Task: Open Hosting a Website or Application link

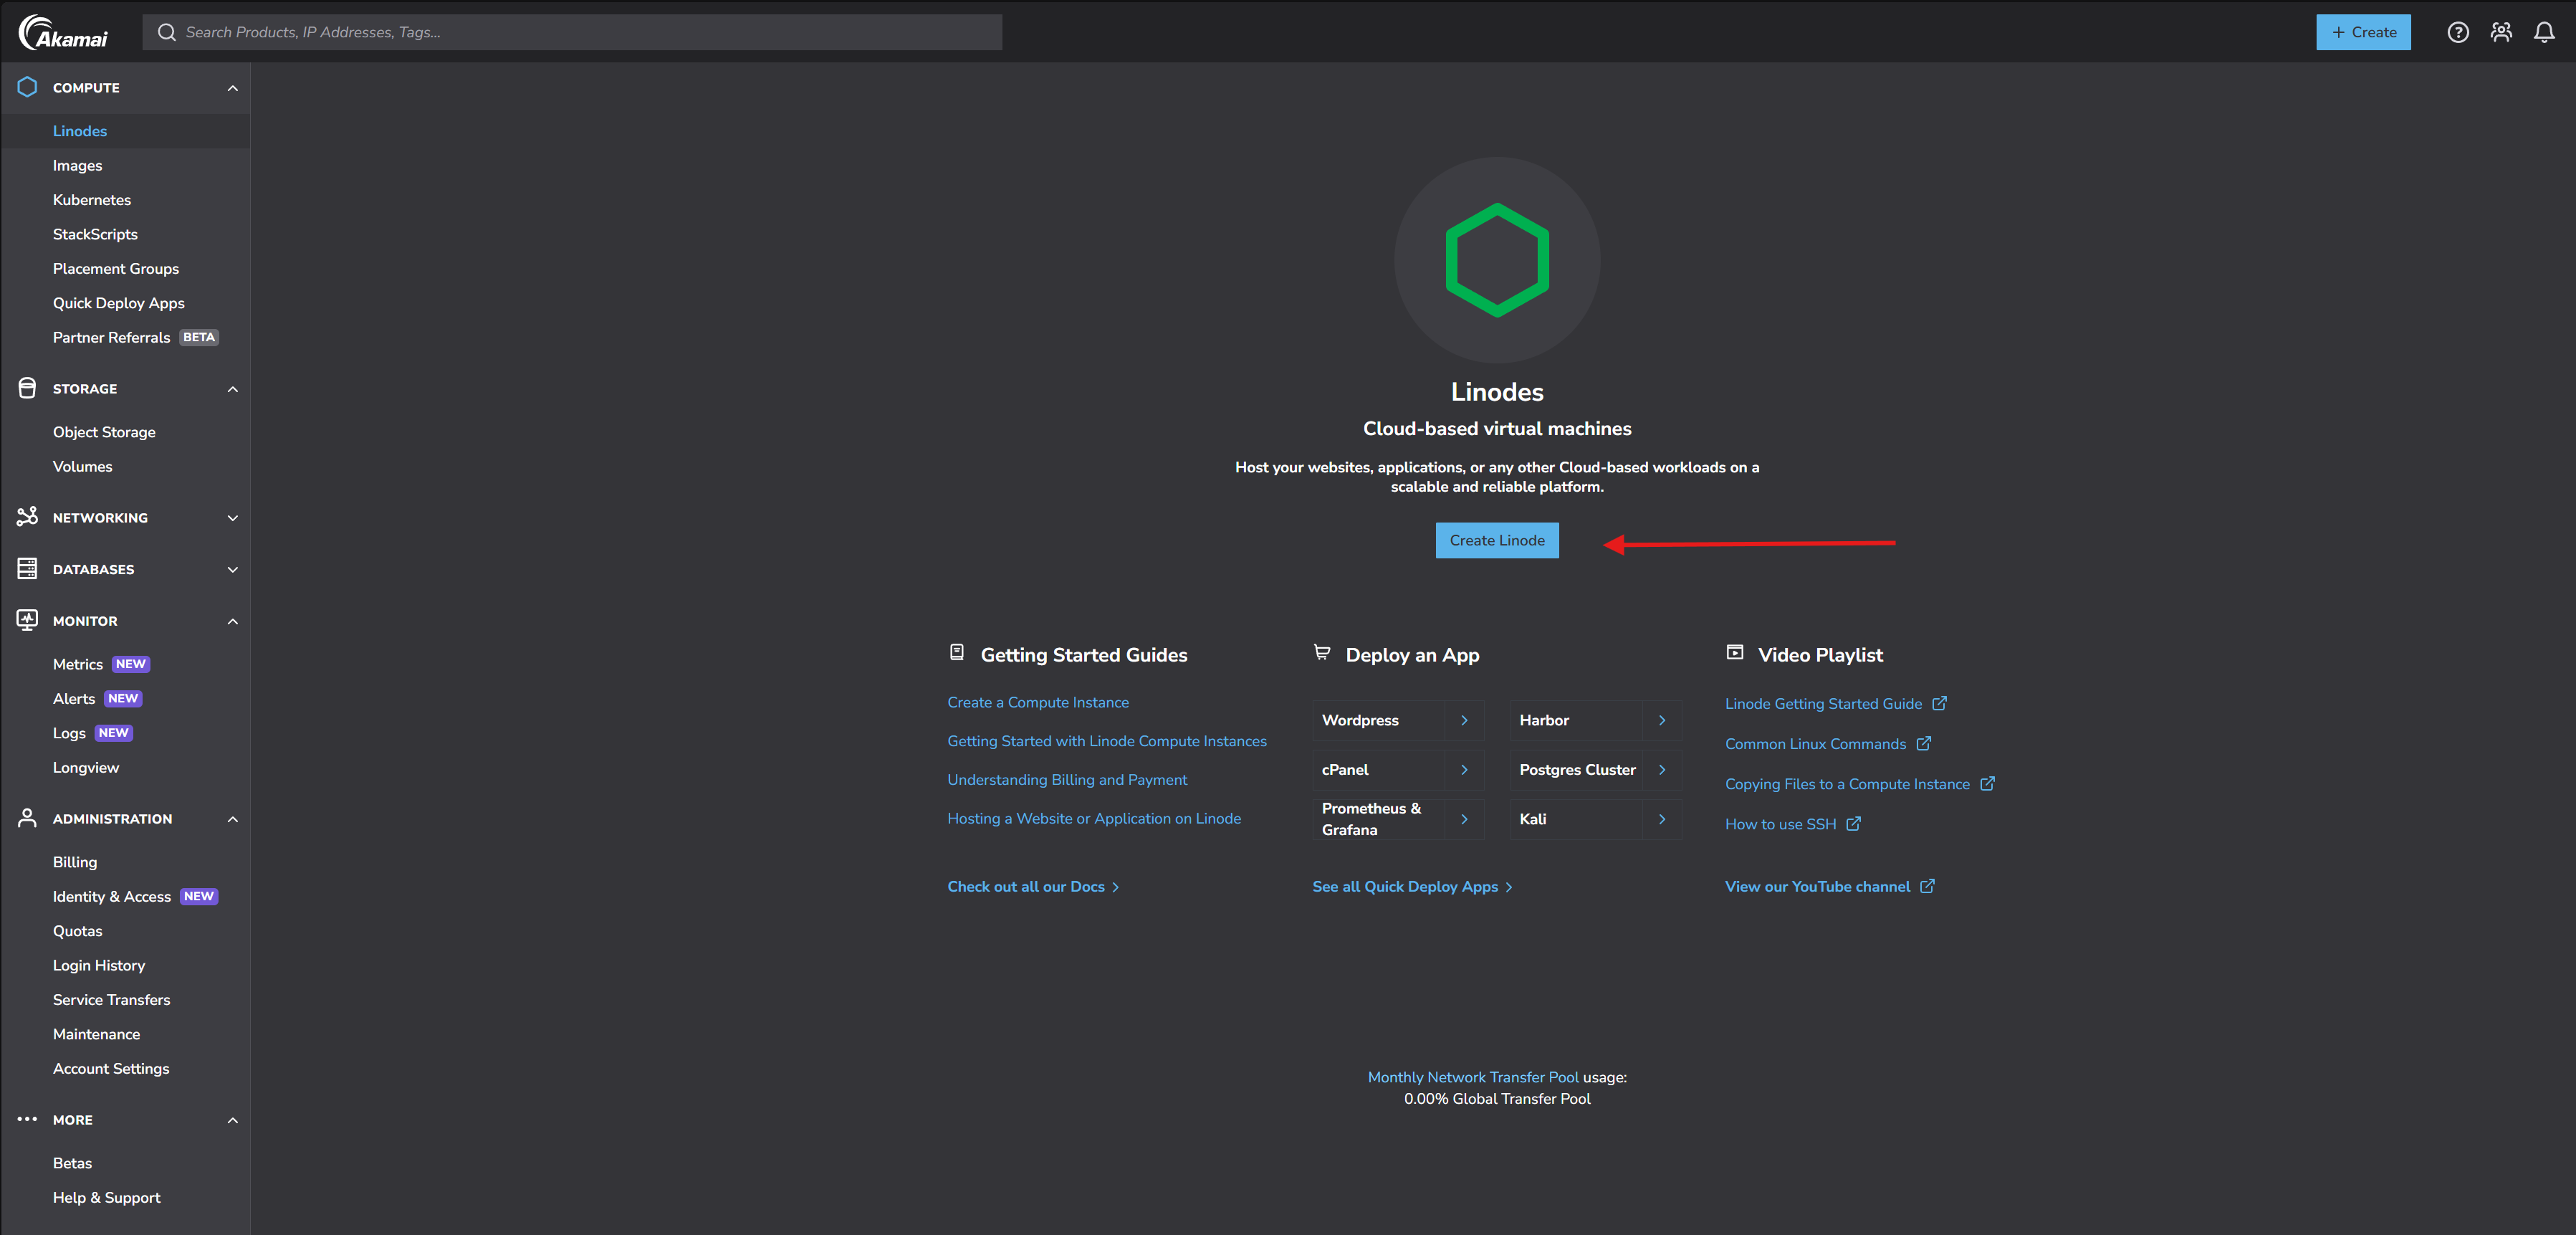Action: (1094, 818)
